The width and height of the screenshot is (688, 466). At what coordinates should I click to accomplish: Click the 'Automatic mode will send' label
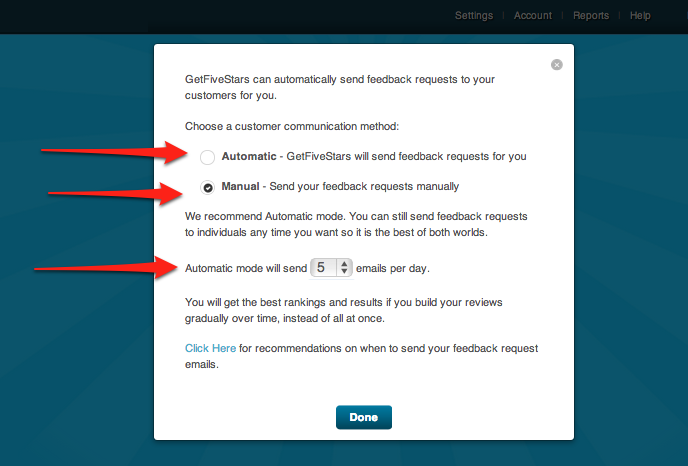click(246, 268)
